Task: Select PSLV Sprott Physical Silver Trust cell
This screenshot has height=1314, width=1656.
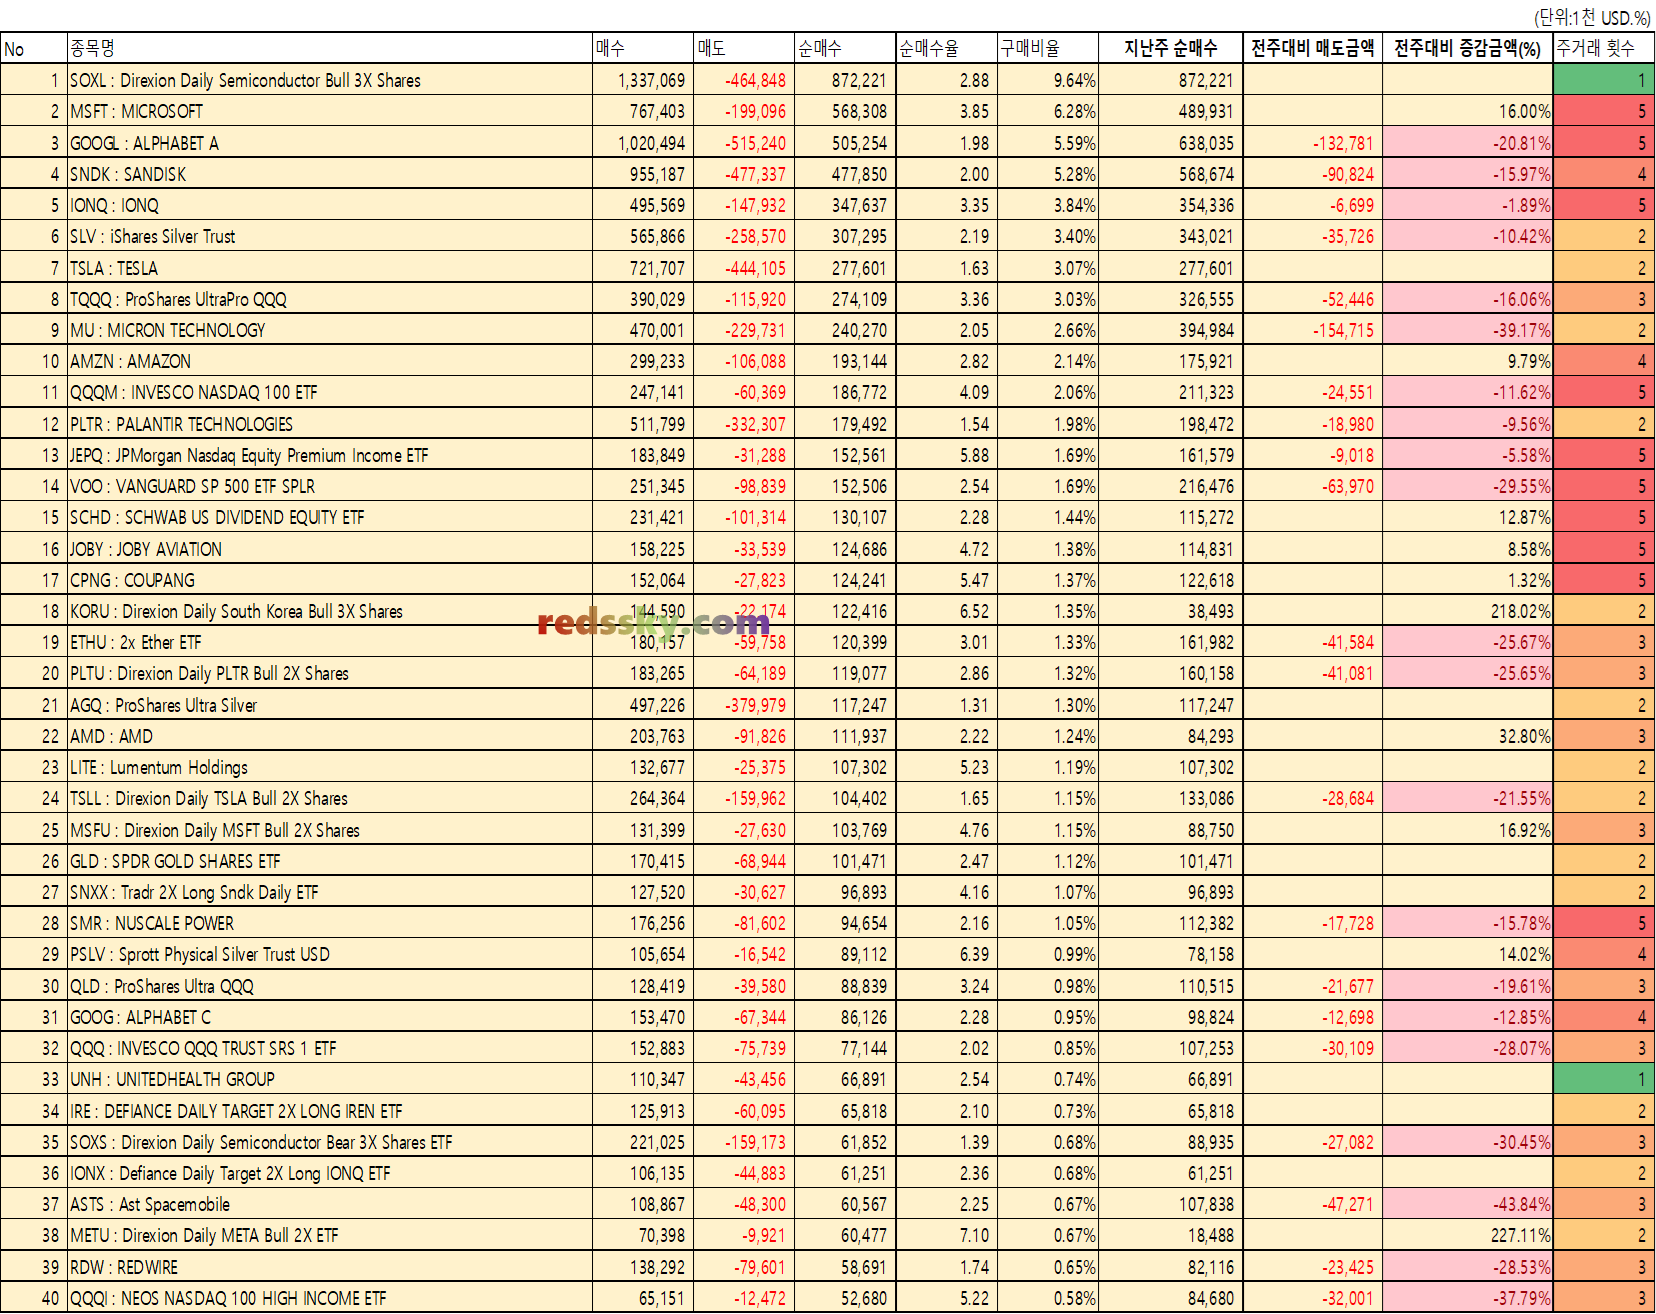Action: click(330, 954)
